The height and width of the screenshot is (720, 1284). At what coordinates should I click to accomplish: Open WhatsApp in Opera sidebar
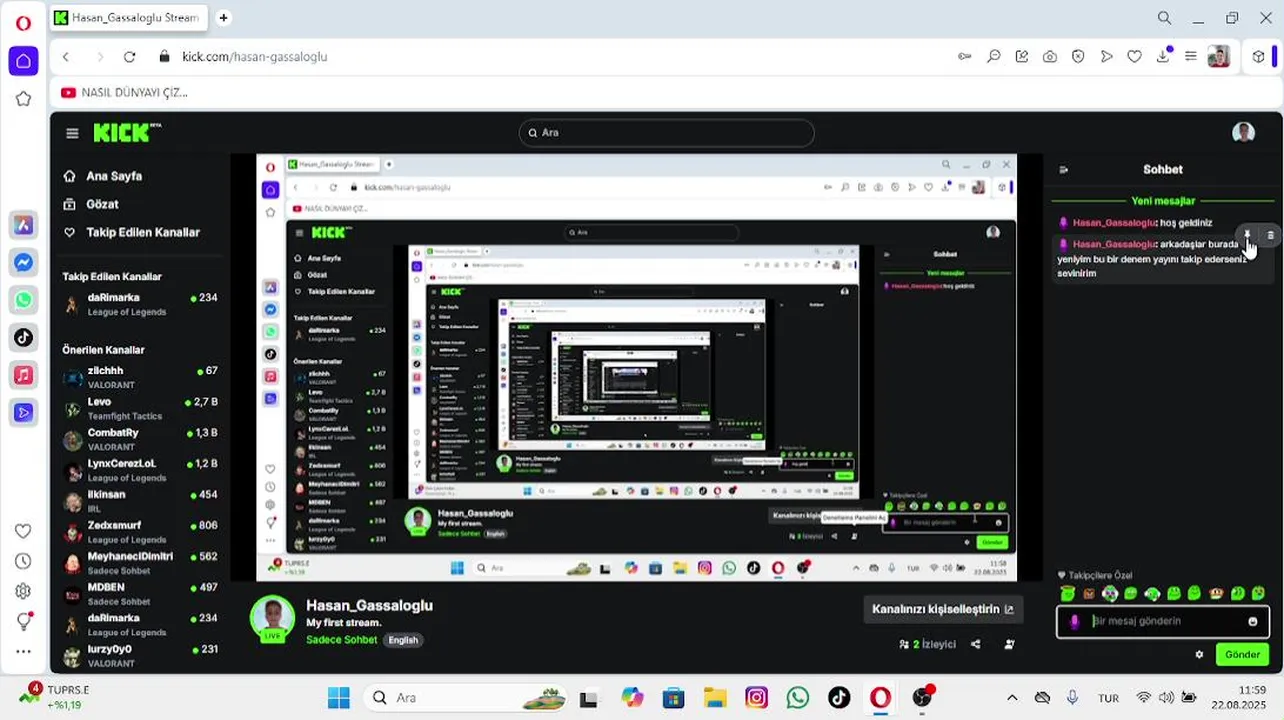pos(23,300)
